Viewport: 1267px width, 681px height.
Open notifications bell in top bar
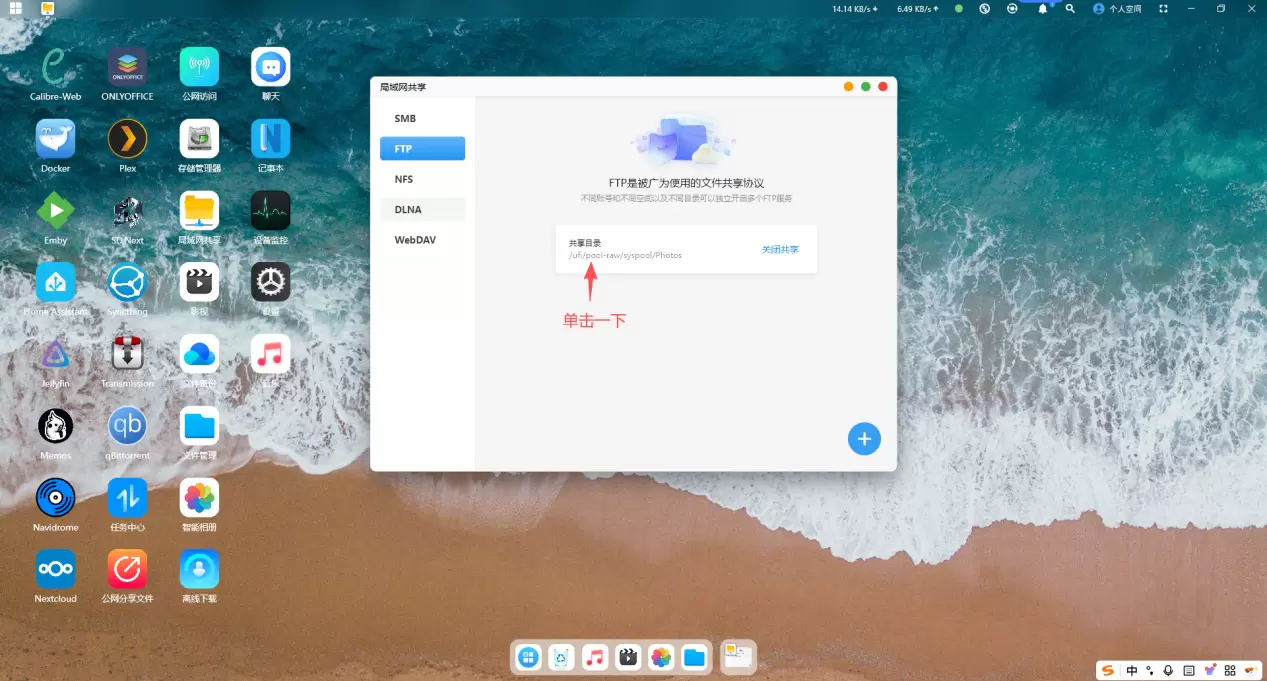(x=1042, y=8)
